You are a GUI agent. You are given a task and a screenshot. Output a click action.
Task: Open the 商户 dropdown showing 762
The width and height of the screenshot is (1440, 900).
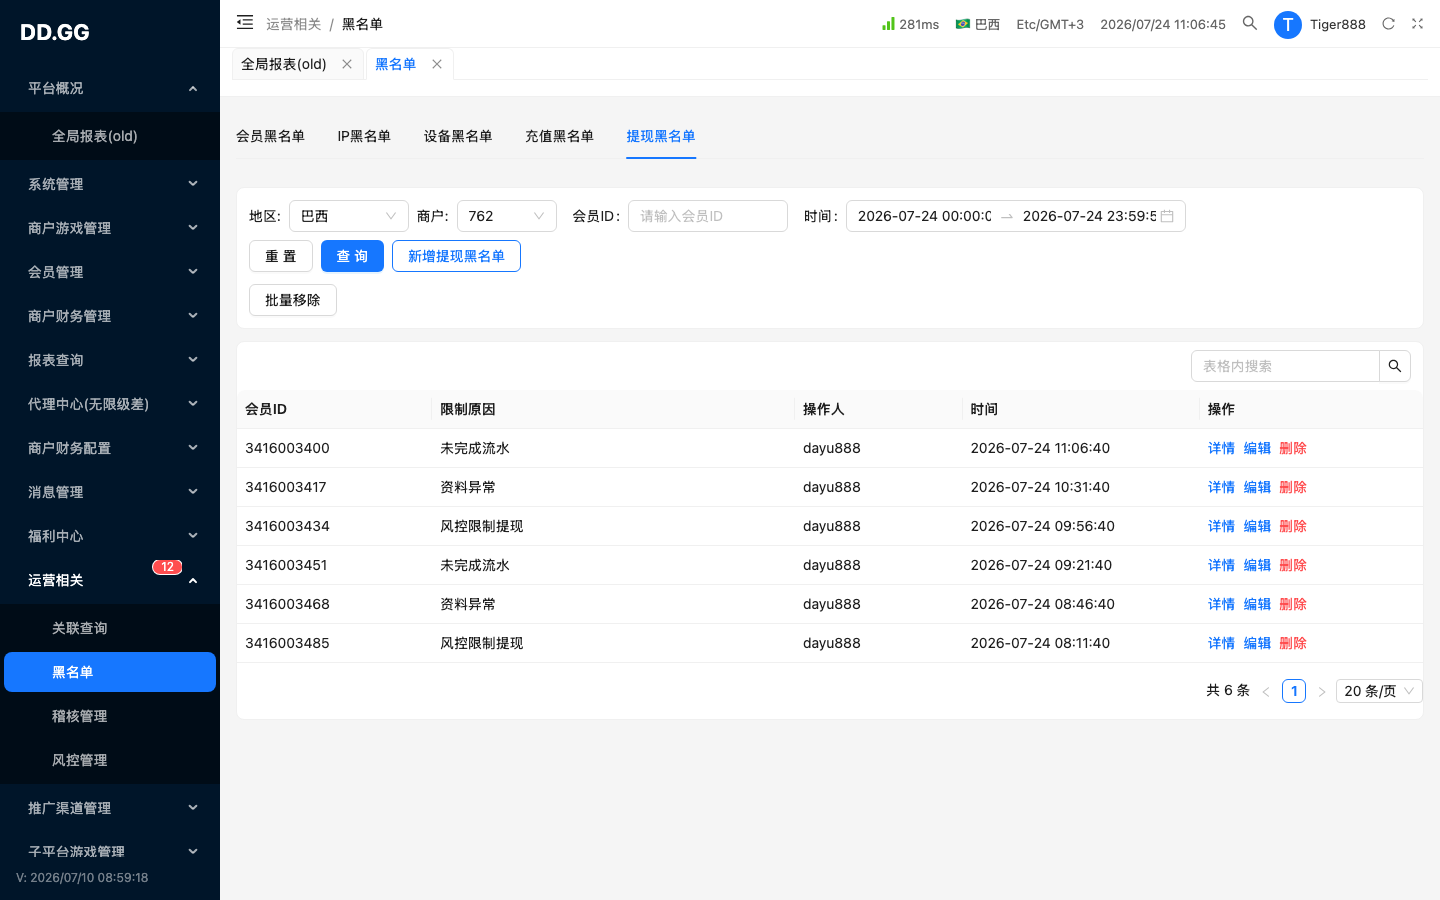(507, 216)
